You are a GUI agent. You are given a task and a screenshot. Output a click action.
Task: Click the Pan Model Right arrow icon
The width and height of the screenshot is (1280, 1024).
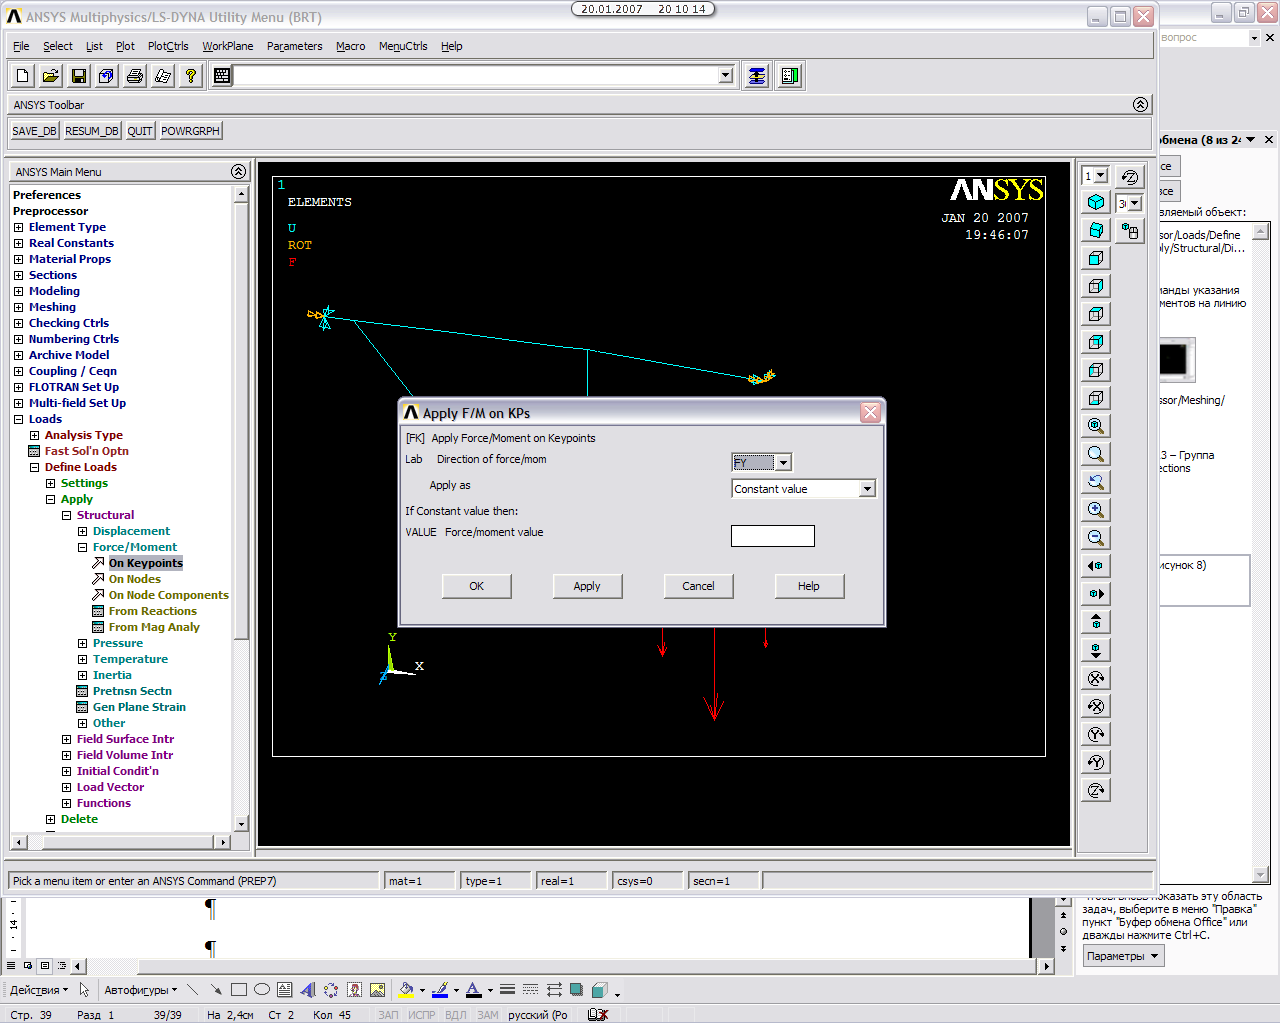1096,594
